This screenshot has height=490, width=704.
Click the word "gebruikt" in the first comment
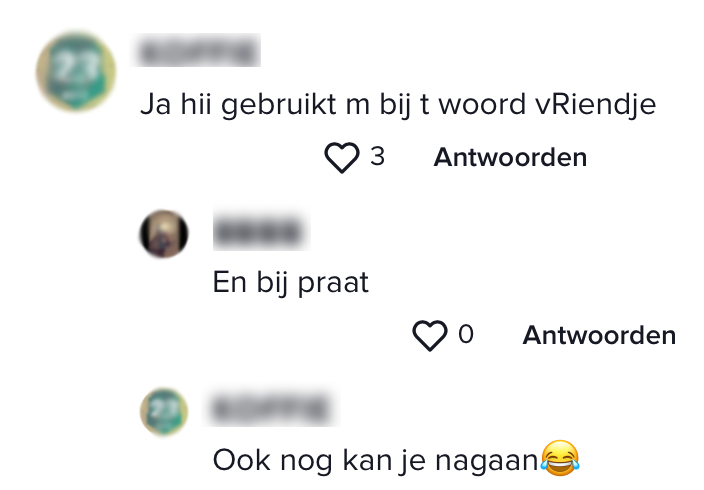278,105
